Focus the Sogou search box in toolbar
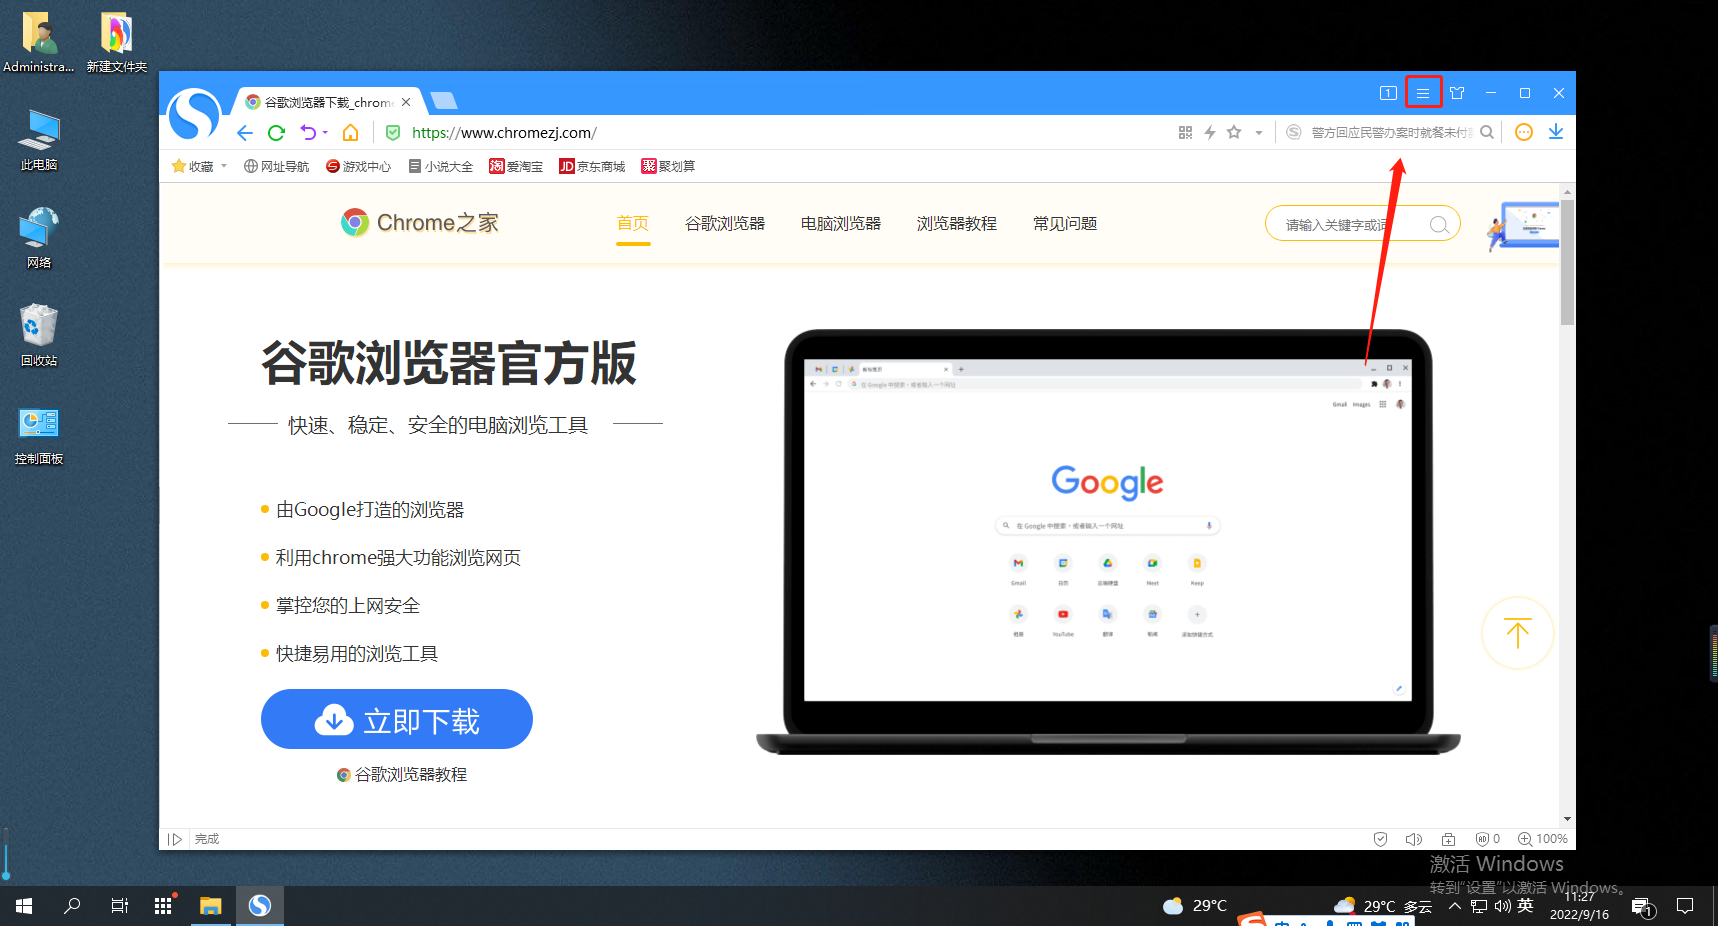This screenshot has height=926, width=1718. 1392,132
